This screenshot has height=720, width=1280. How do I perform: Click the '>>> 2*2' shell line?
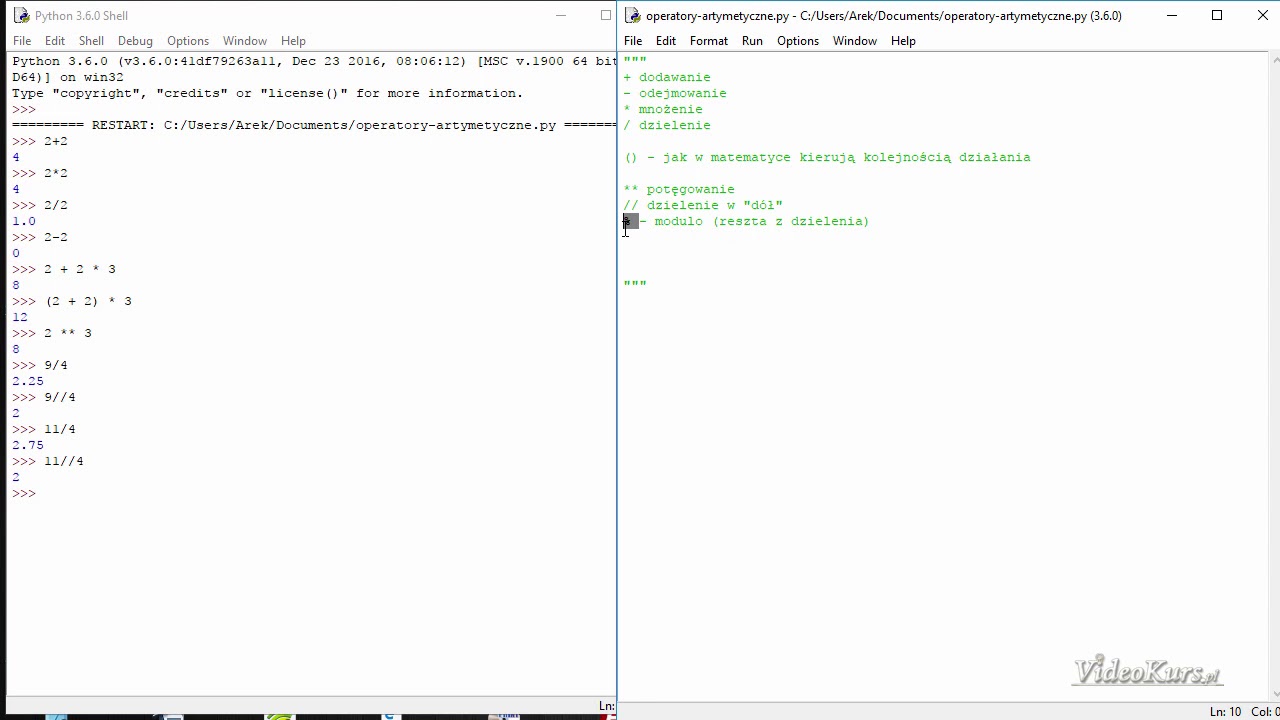[40, 173]
